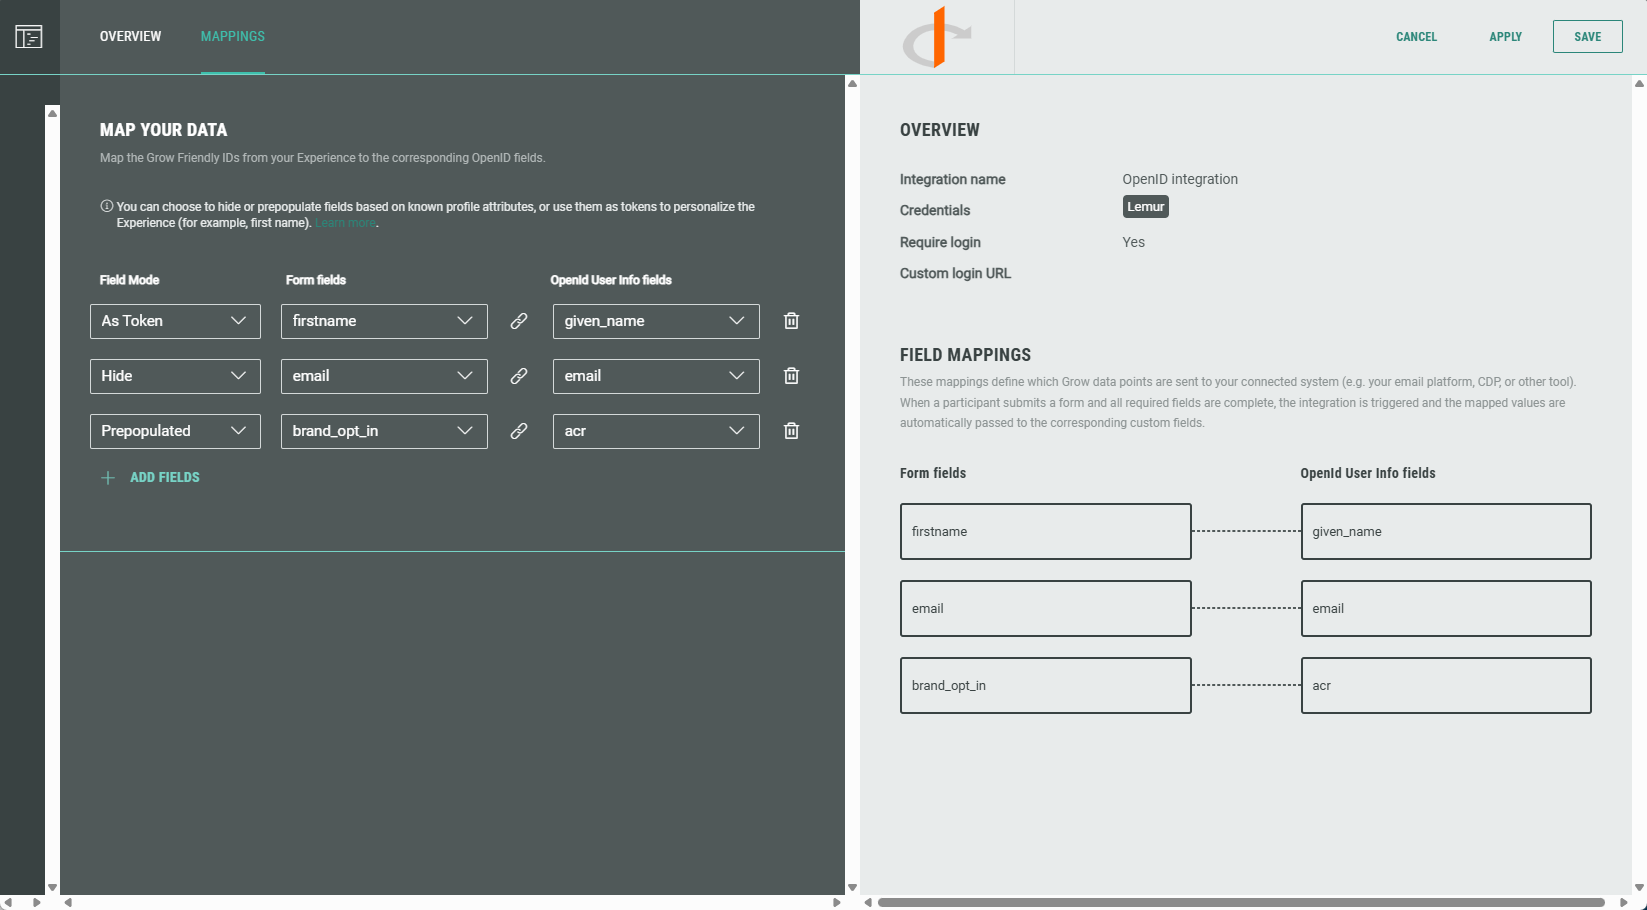The image size is (1647, 910).
Task: Switch to the Overview tab
Action: click(x=130, y=37)
